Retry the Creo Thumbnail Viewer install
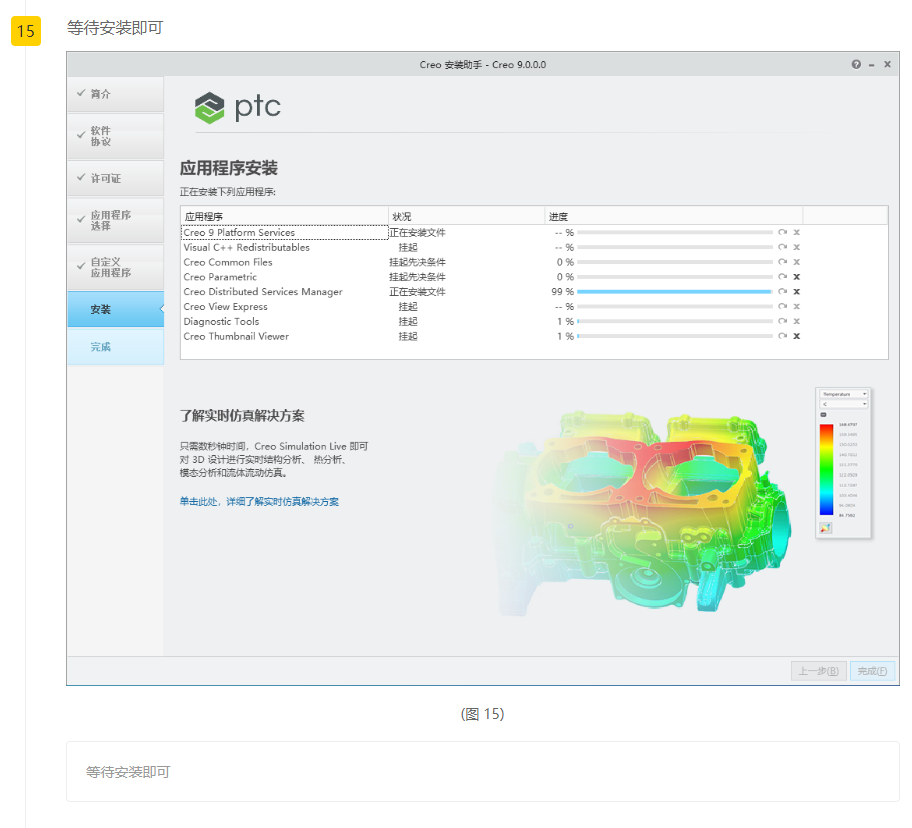 tap(782, 336)
